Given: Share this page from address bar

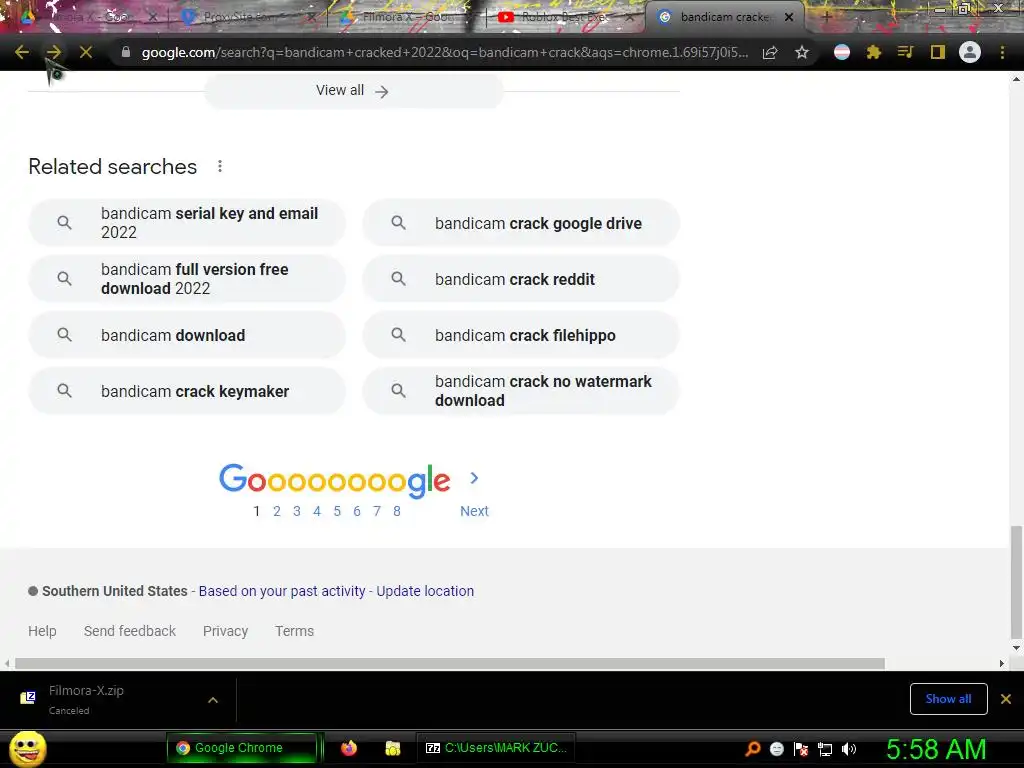Looking at the screenshot, I should point(770,52).
